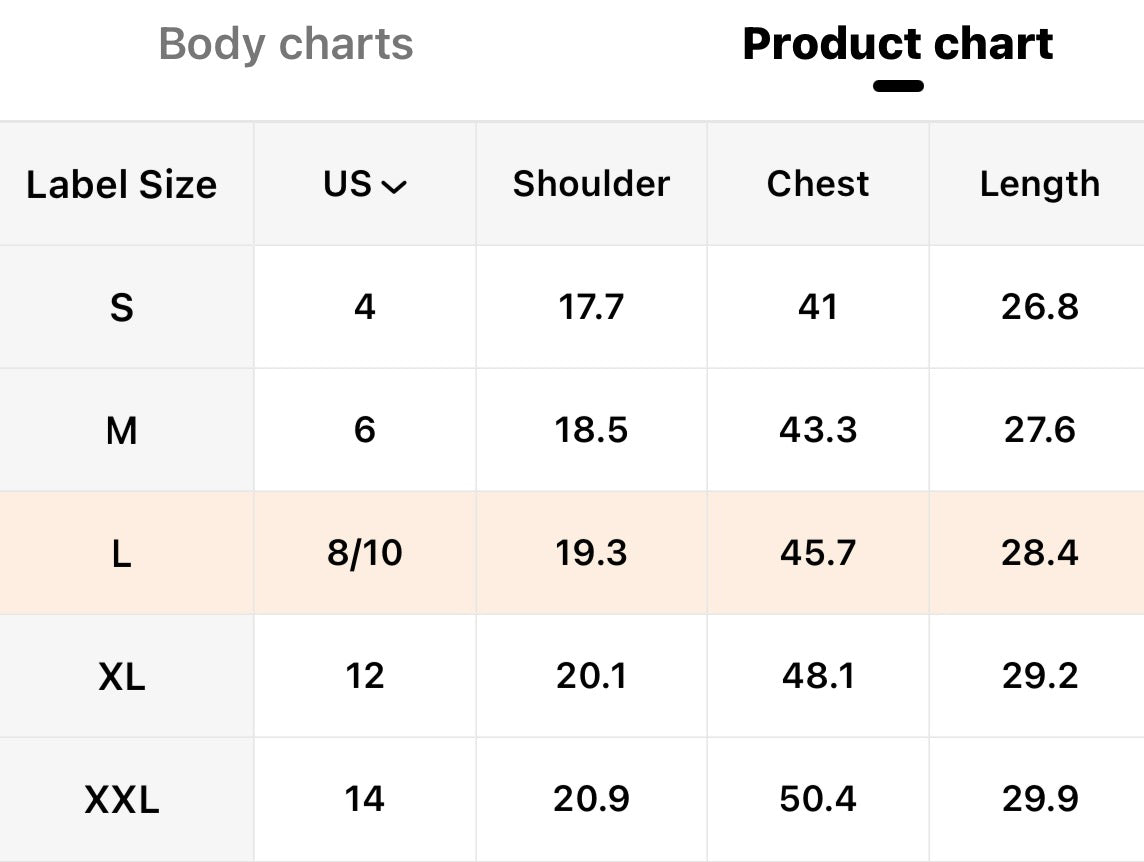
Task: Select the Product chart tab
Action: tap(898, 44)
